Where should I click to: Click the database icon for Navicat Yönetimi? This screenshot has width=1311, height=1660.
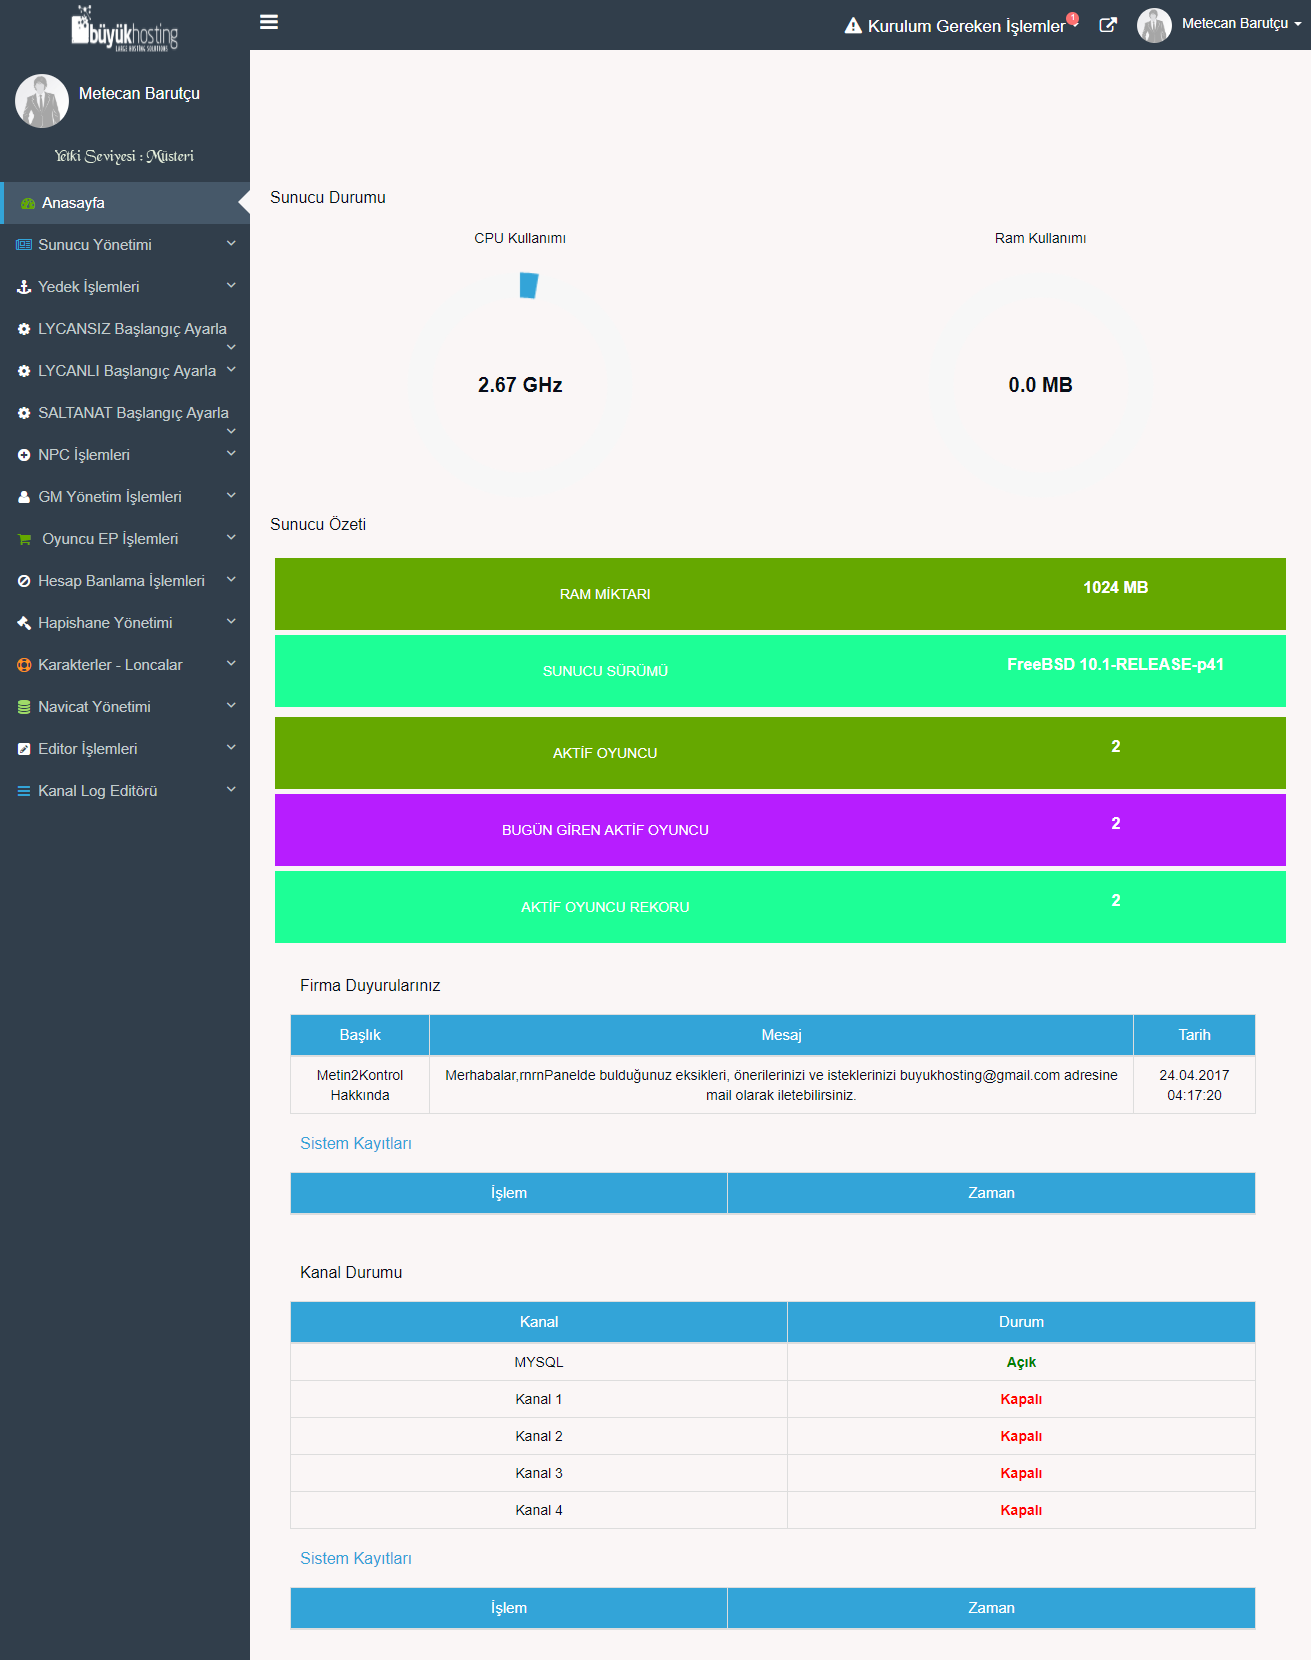click(24, 707)
